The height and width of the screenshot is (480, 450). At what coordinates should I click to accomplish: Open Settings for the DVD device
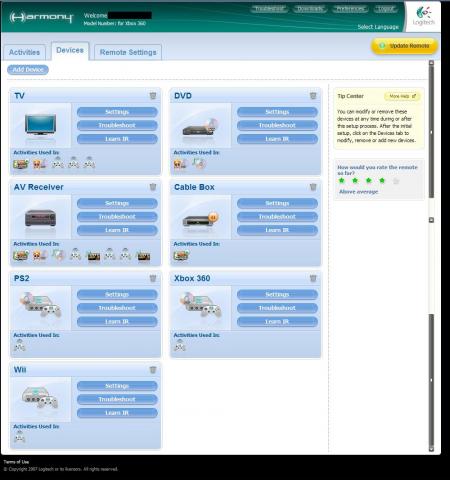point(277,112)
